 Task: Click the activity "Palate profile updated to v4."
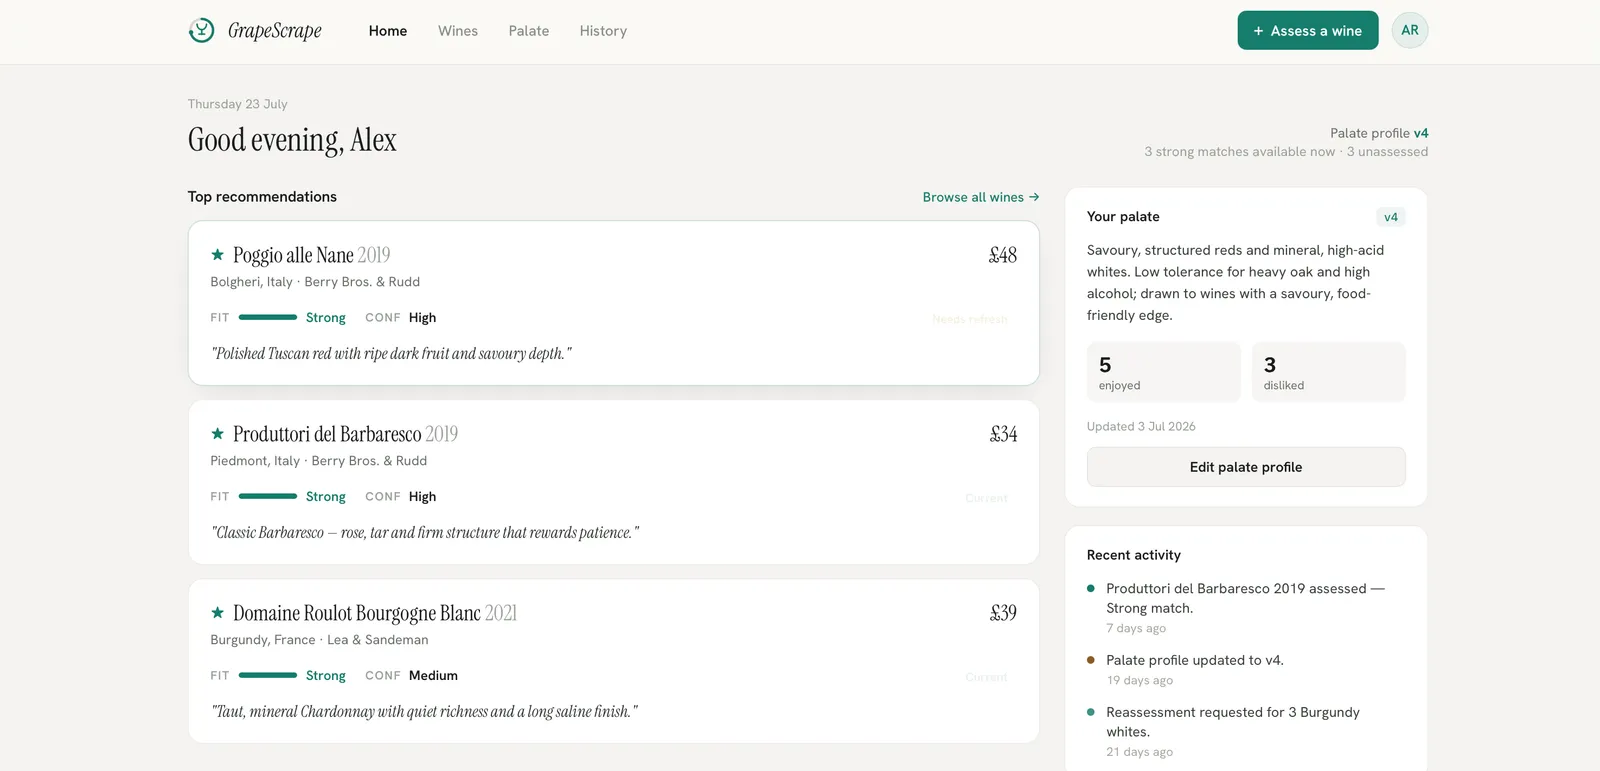point(1195,660)
